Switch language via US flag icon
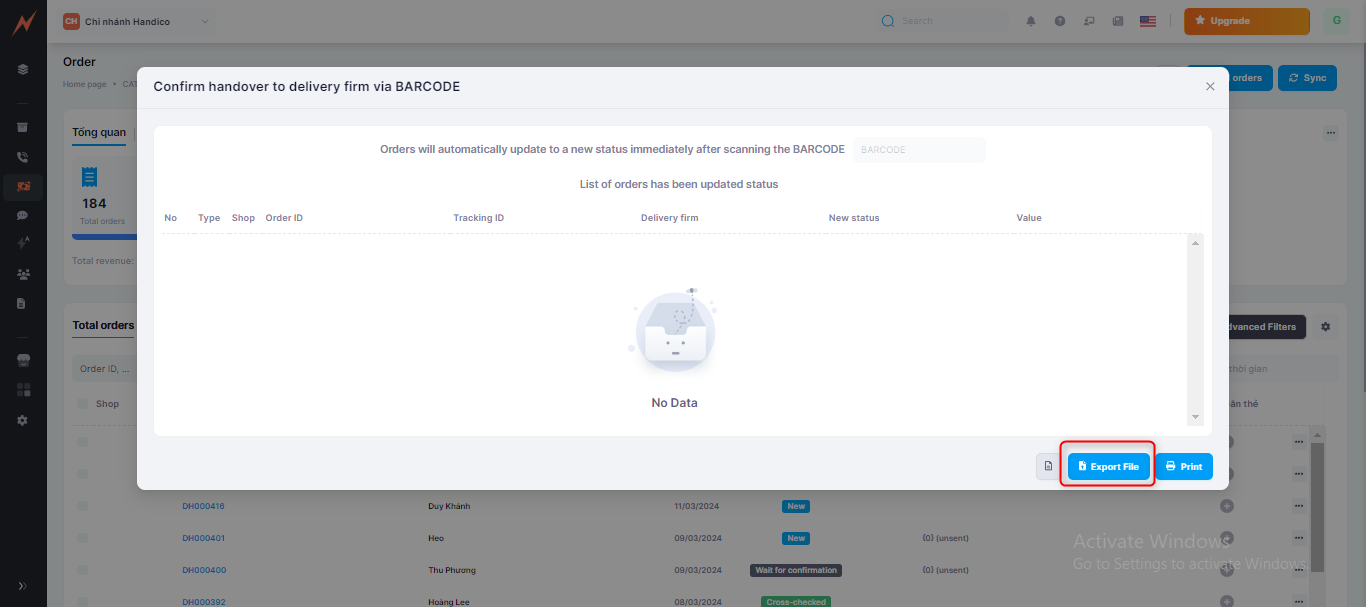Screen dimensions: 1366x607 (x=1147, y=21)
